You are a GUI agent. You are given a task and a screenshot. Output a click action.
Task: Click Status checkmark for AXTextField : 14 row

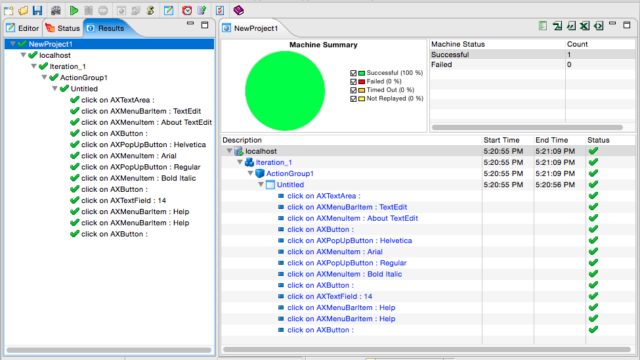[x=593, y=296]
